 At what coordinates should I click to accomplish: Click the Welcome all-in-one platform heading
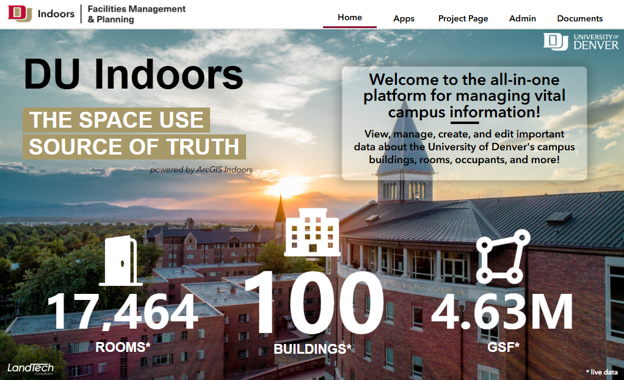tap(464, 95)
